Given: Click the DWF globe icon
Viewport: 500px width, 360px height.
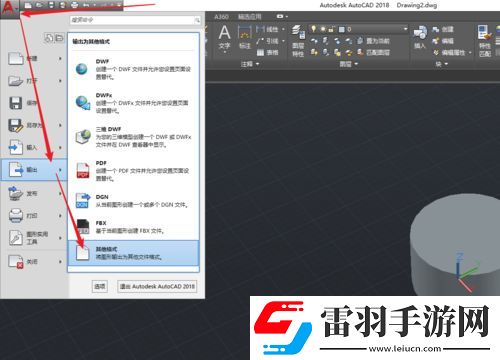Looking at the screenshot, I should [82, 69].
